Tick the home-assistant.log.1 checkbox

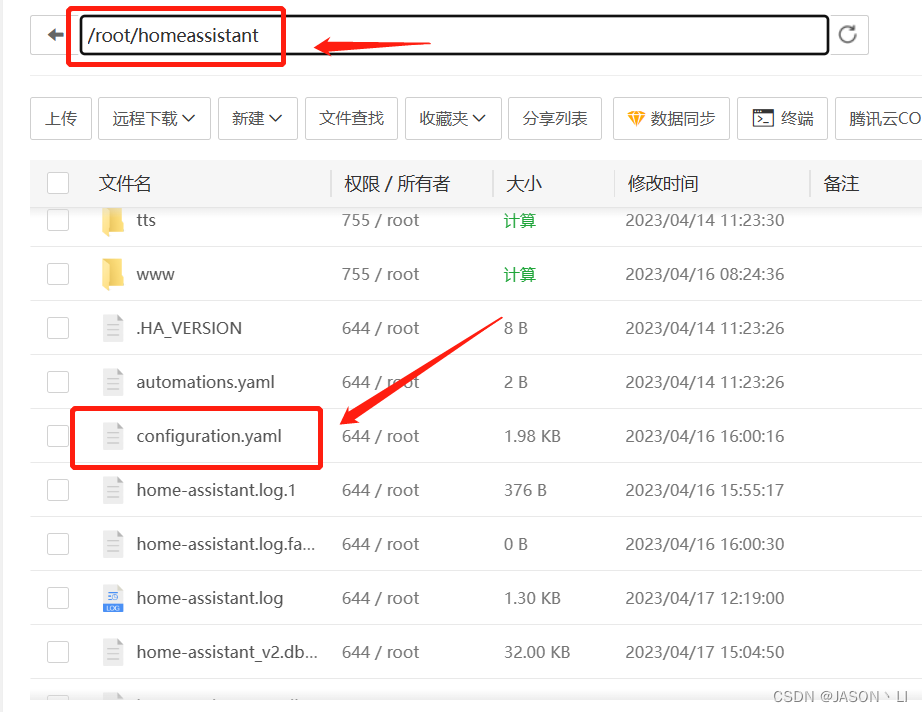pyautogui.click(x=58, y=490)
